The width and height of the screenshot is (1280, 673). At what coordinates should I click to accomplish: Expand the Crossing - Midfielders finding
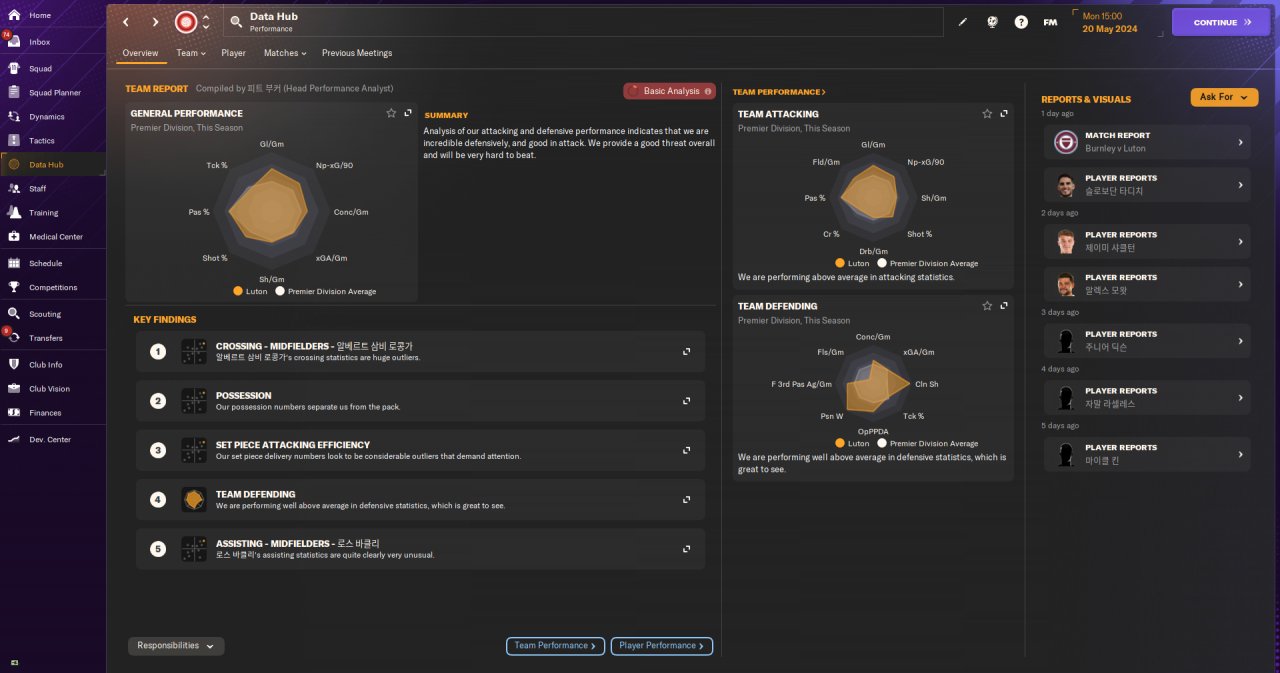tap(686, 352)
